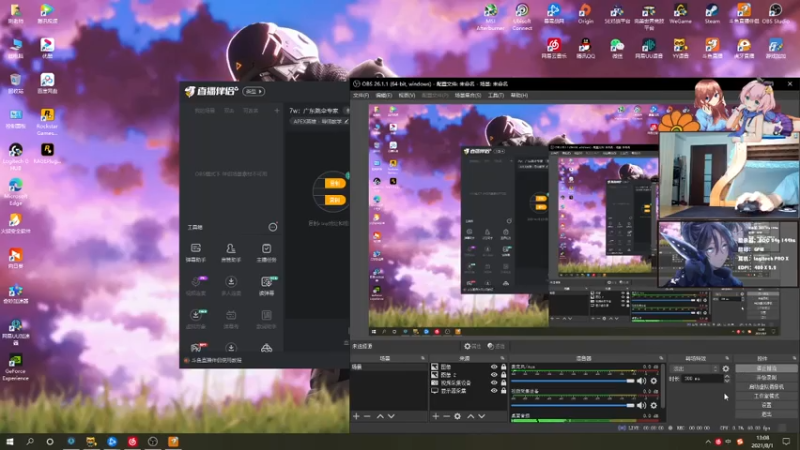Open Origin desktop shortcut
800x450 pixels.
pyautogui.click(x=585, y=14)
